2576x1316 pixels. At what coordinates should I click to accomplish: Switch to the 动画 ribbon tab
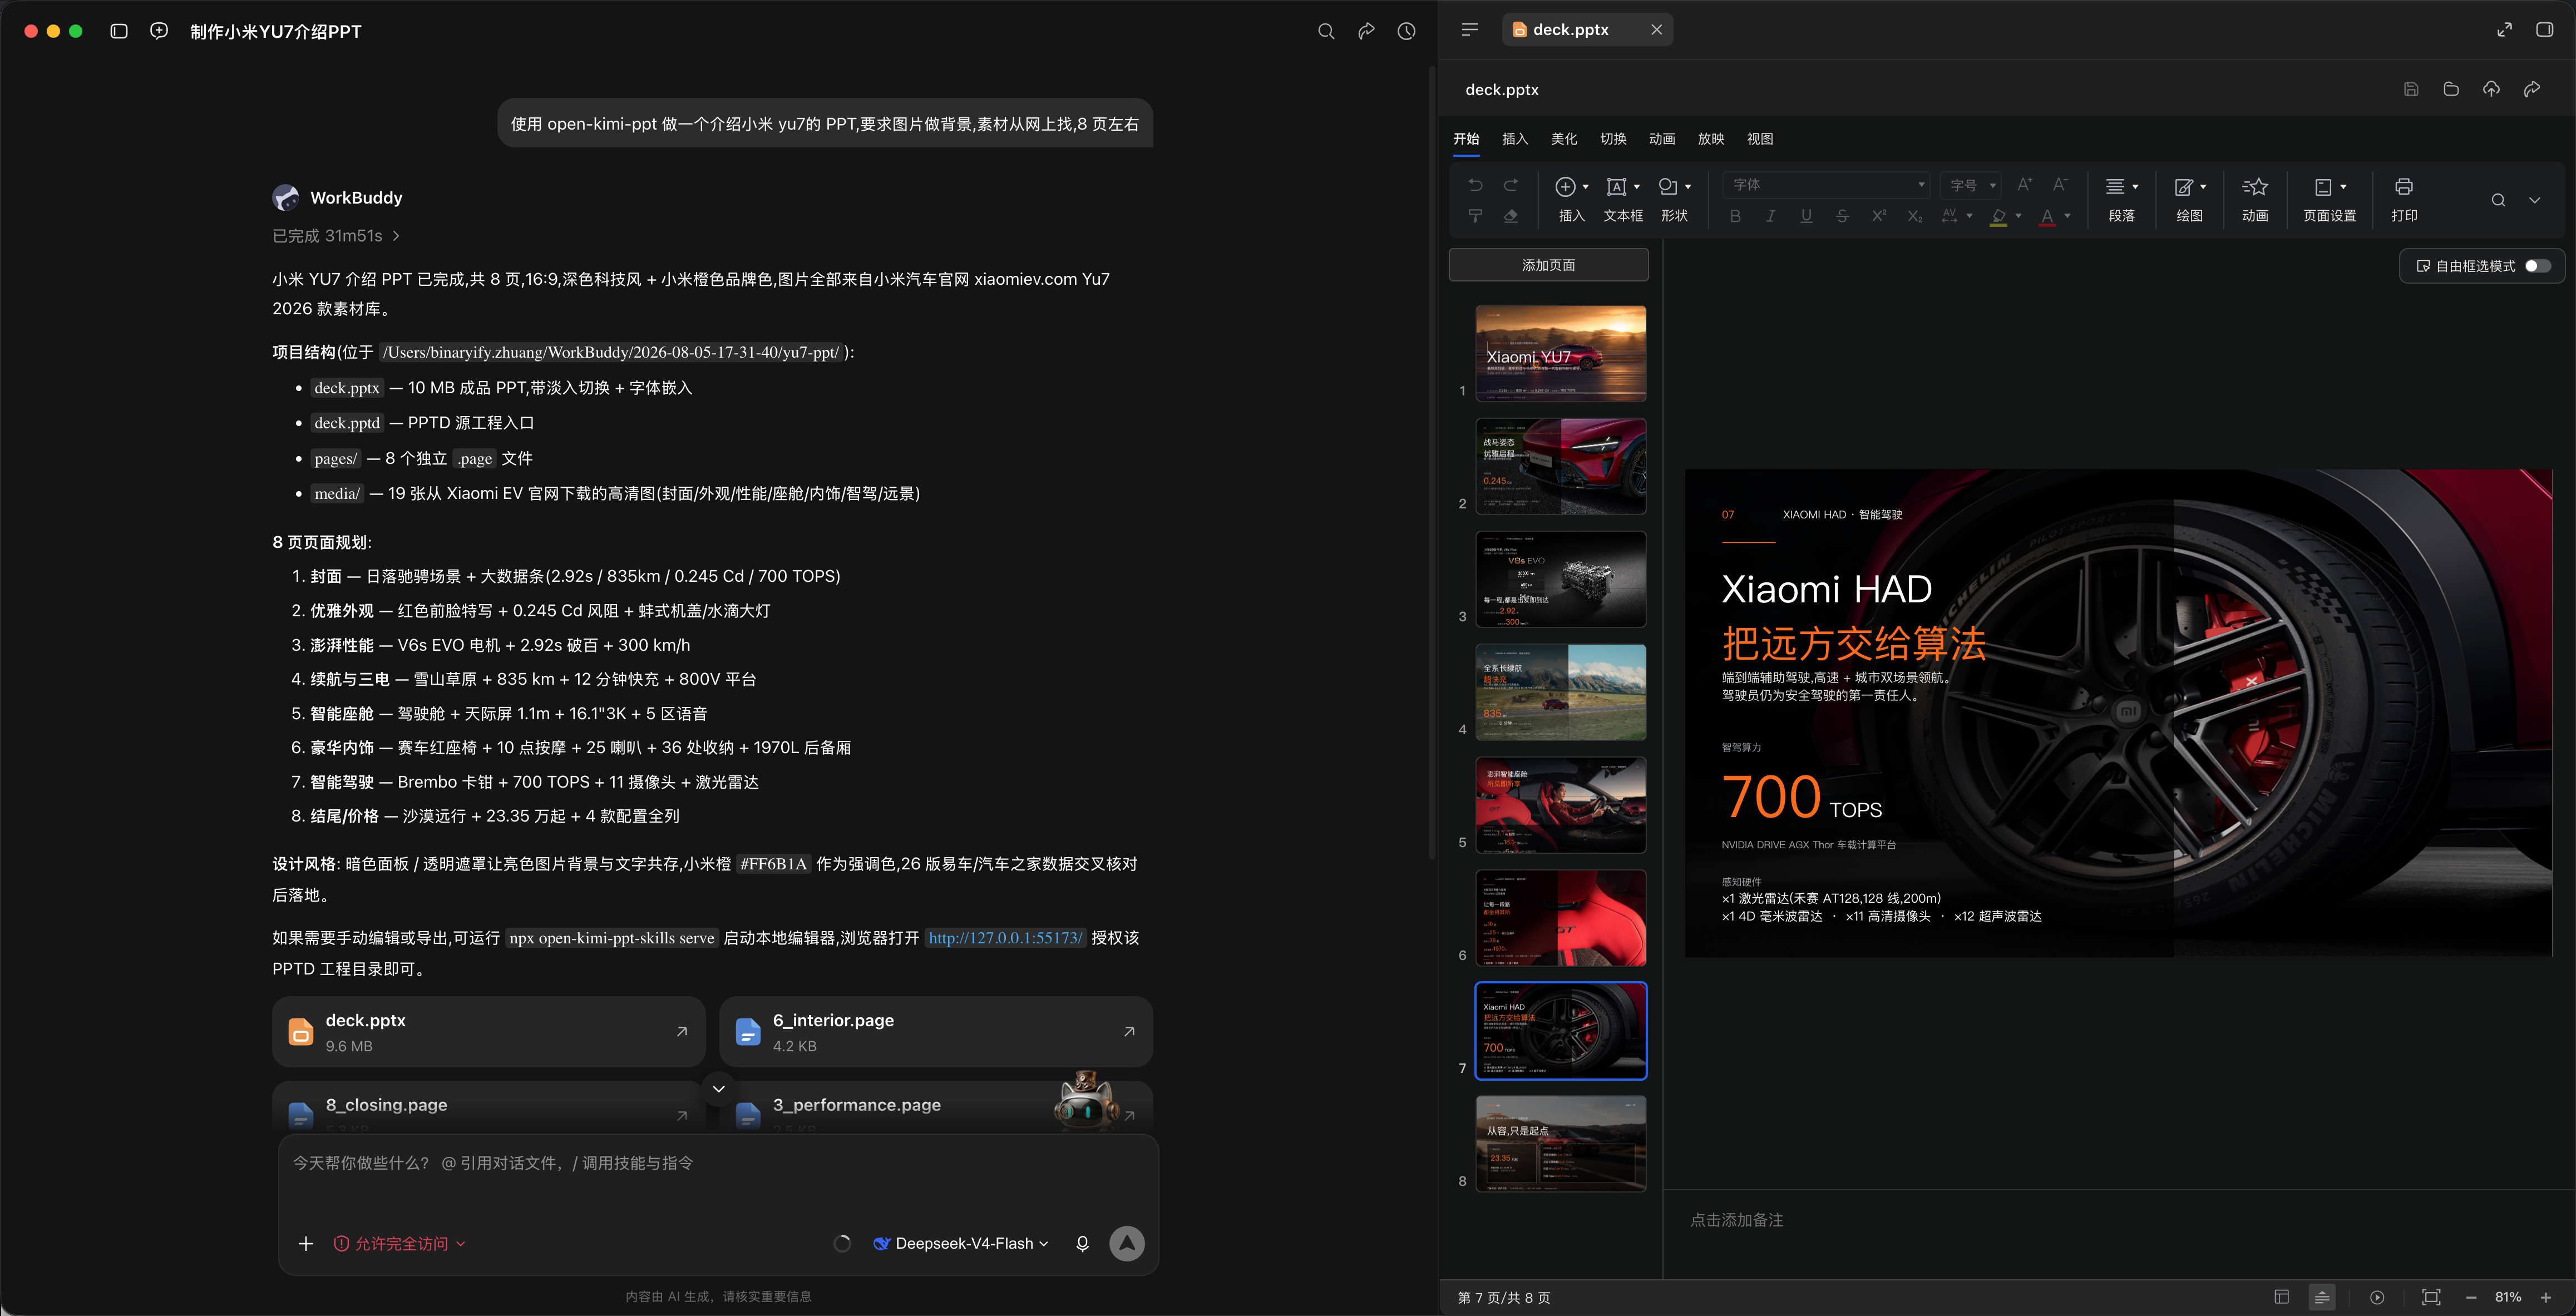tap(1662, 139)
